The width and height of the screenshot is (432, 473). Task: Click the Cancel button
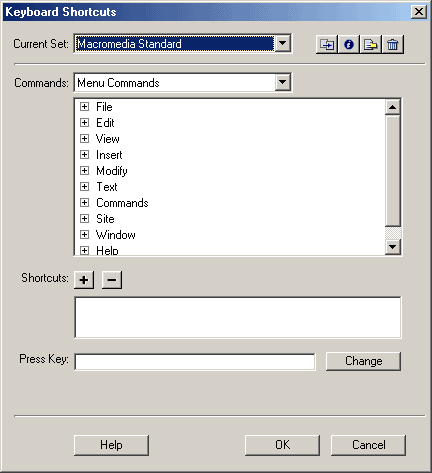368,445
